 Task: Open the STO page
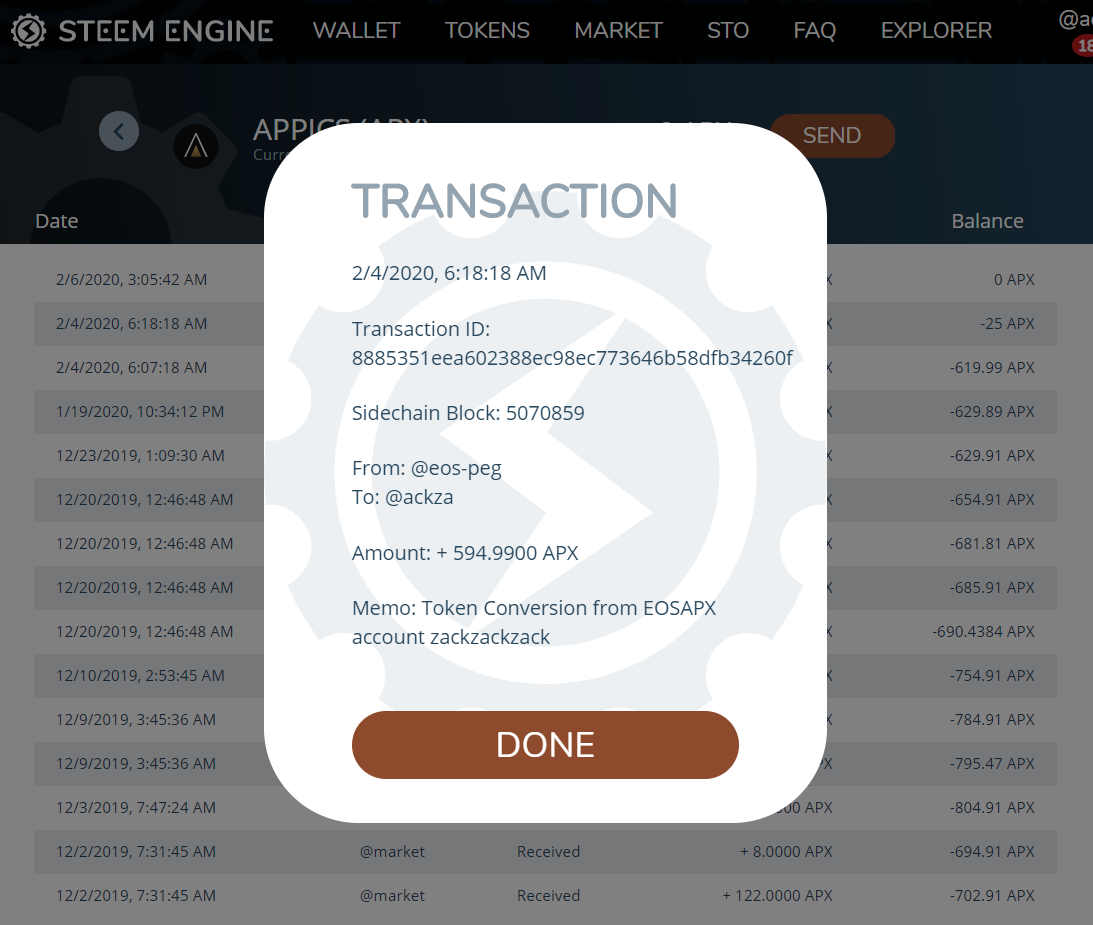point(728,31)
